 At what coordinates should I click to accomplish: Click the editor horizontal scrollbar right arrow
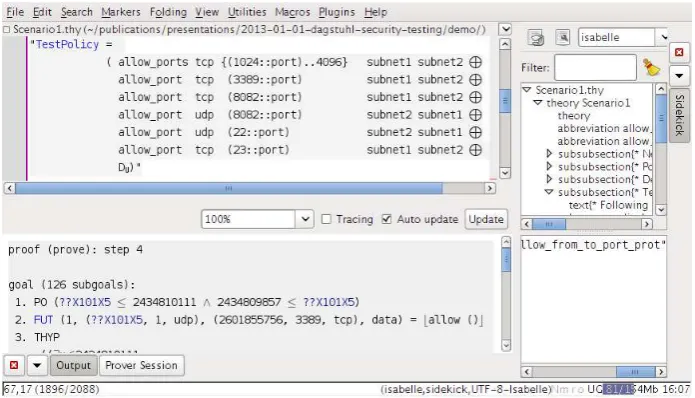pos(489,188)
